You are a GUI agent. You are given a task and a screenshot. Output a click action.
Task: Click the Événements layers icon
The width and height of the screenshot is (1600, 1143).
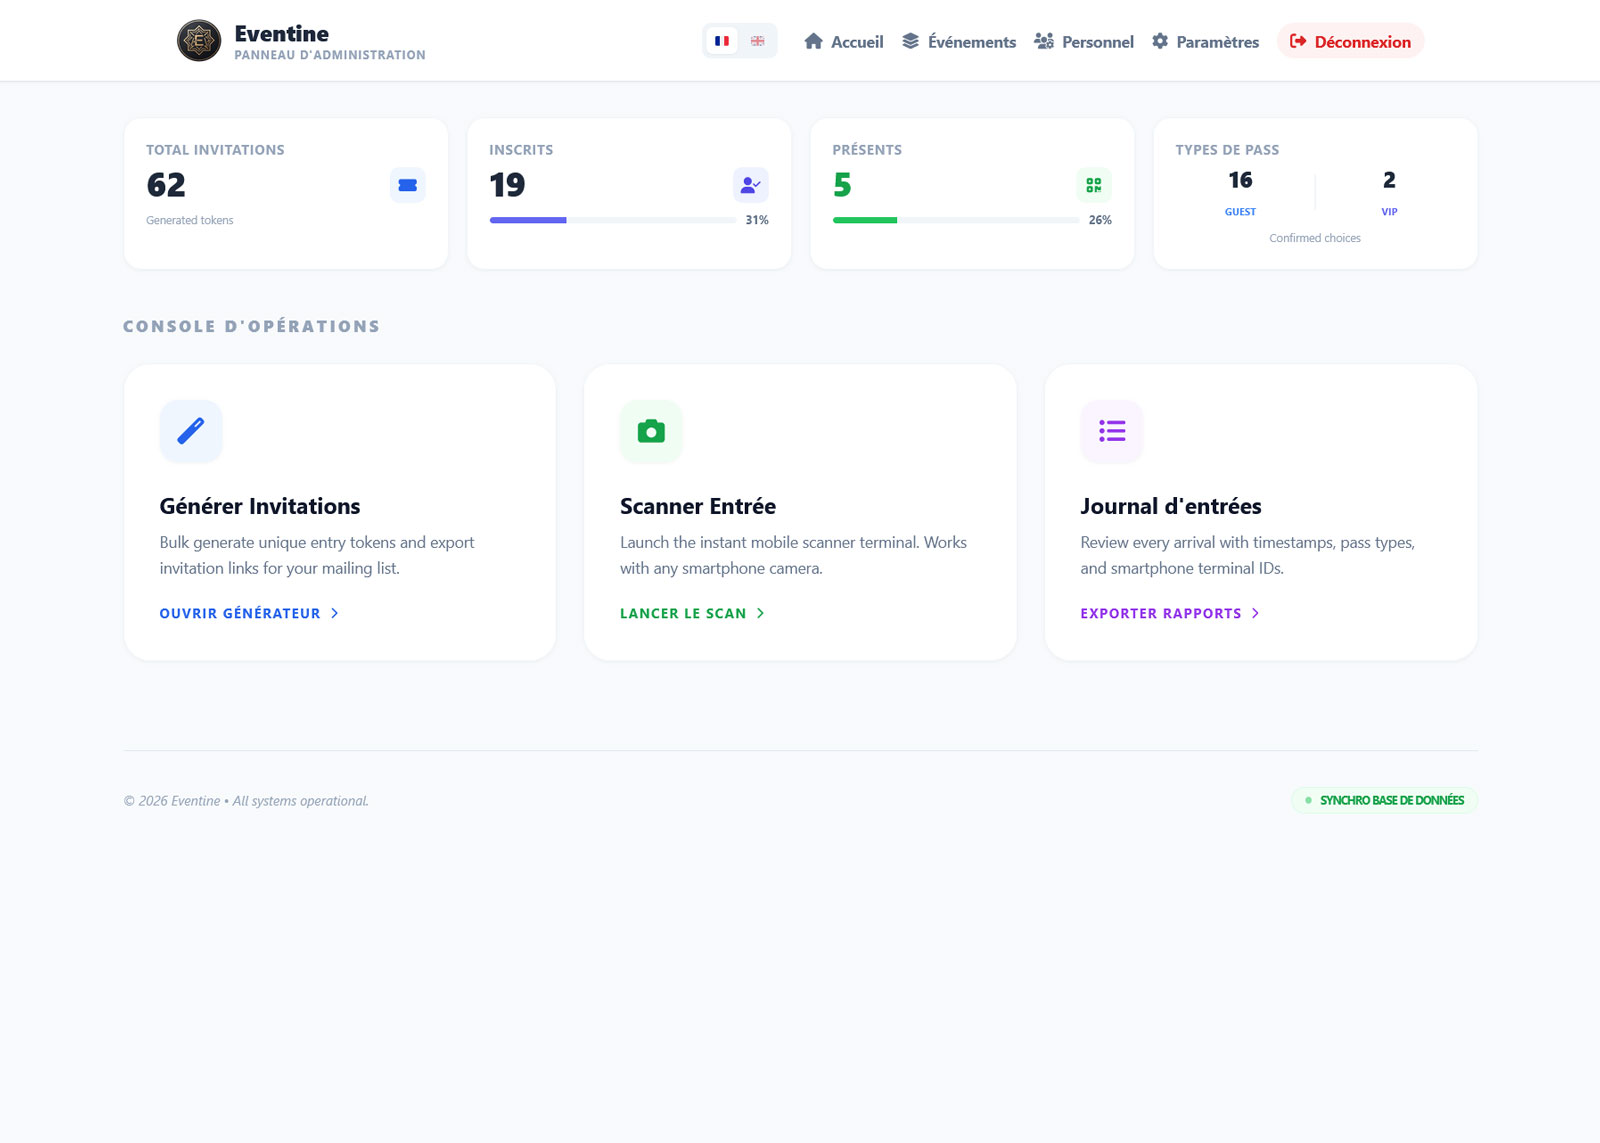[910, 41]
